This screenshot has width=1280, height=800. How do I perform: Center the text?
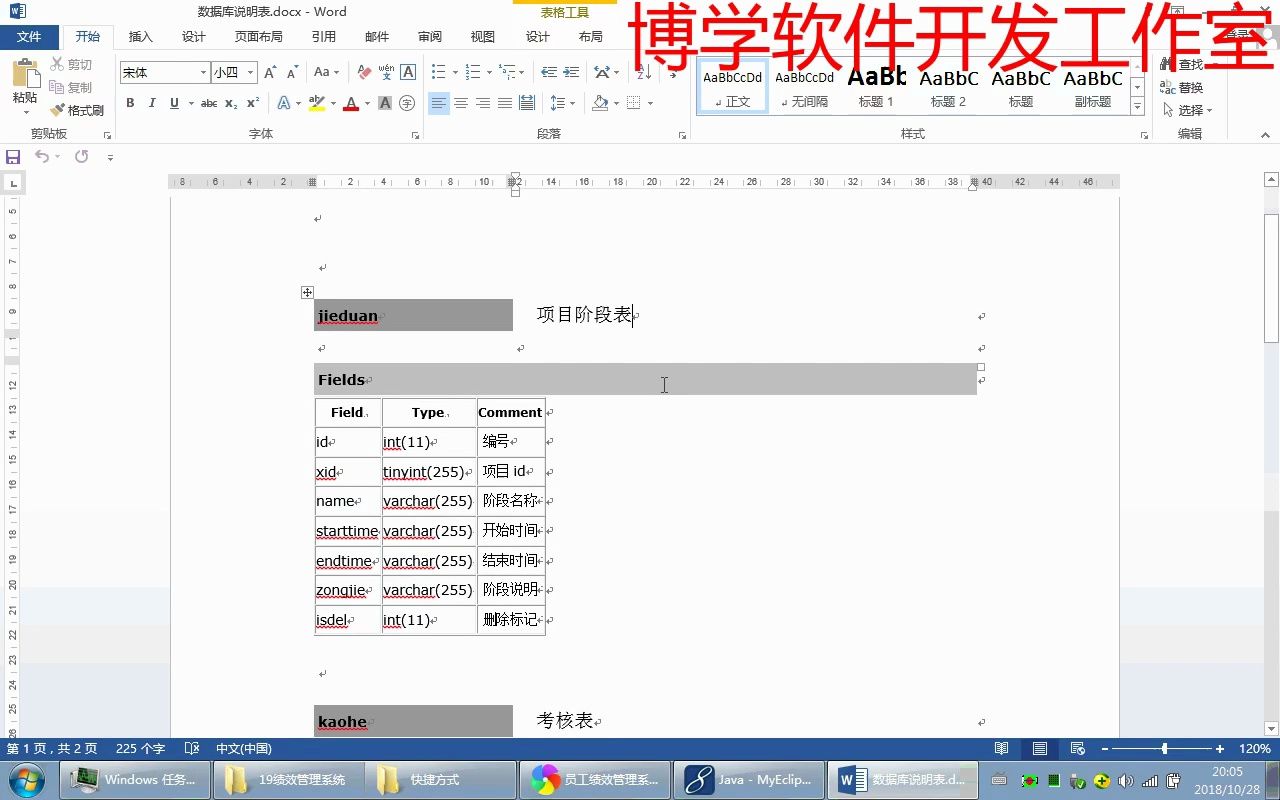tap(461, 103)
